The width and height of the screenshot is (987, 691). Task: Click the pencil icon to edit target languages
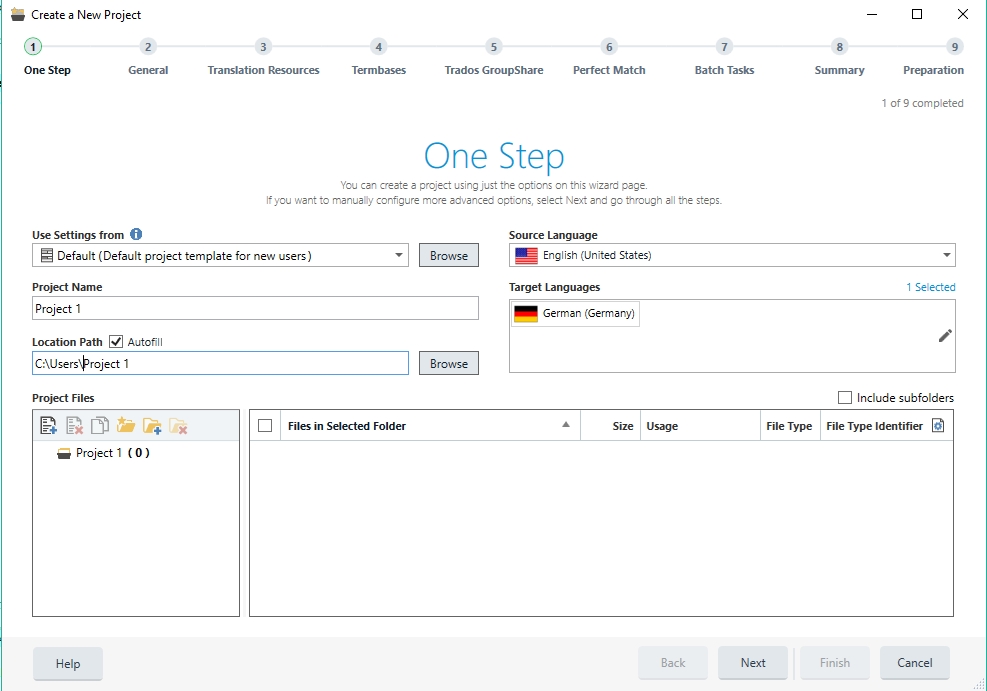click(x=945, y=336)
